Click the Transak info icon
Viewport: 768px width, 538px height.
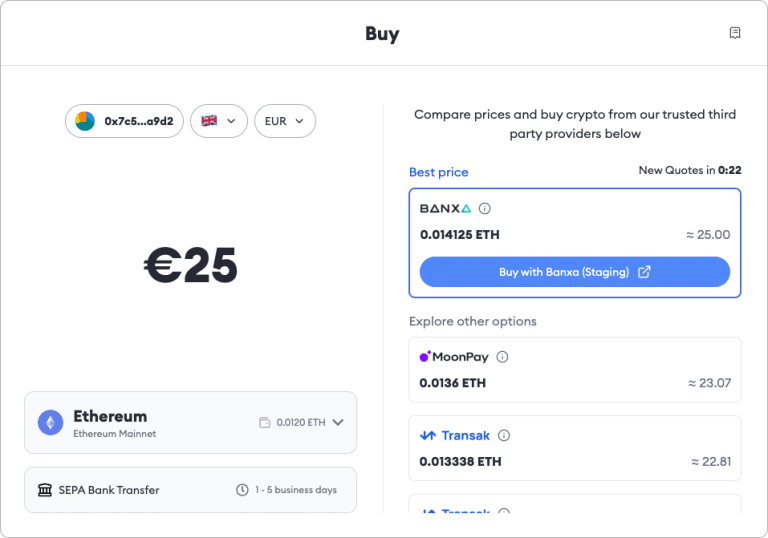(504, 436)
